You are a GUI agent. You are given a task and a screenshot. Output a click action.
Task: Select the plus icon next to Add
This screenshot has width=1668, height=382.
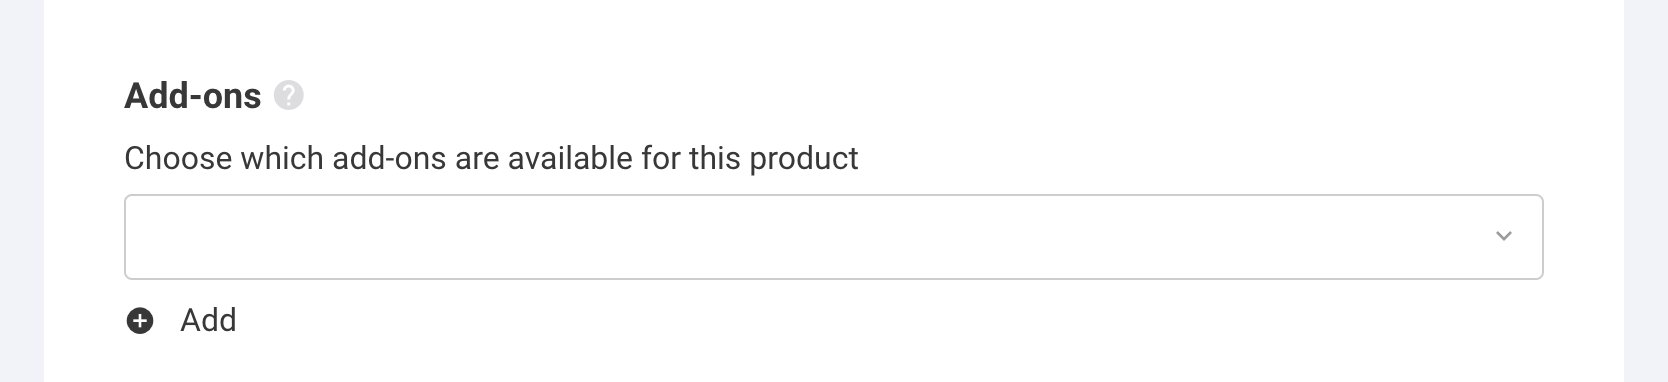coord(140,321)
